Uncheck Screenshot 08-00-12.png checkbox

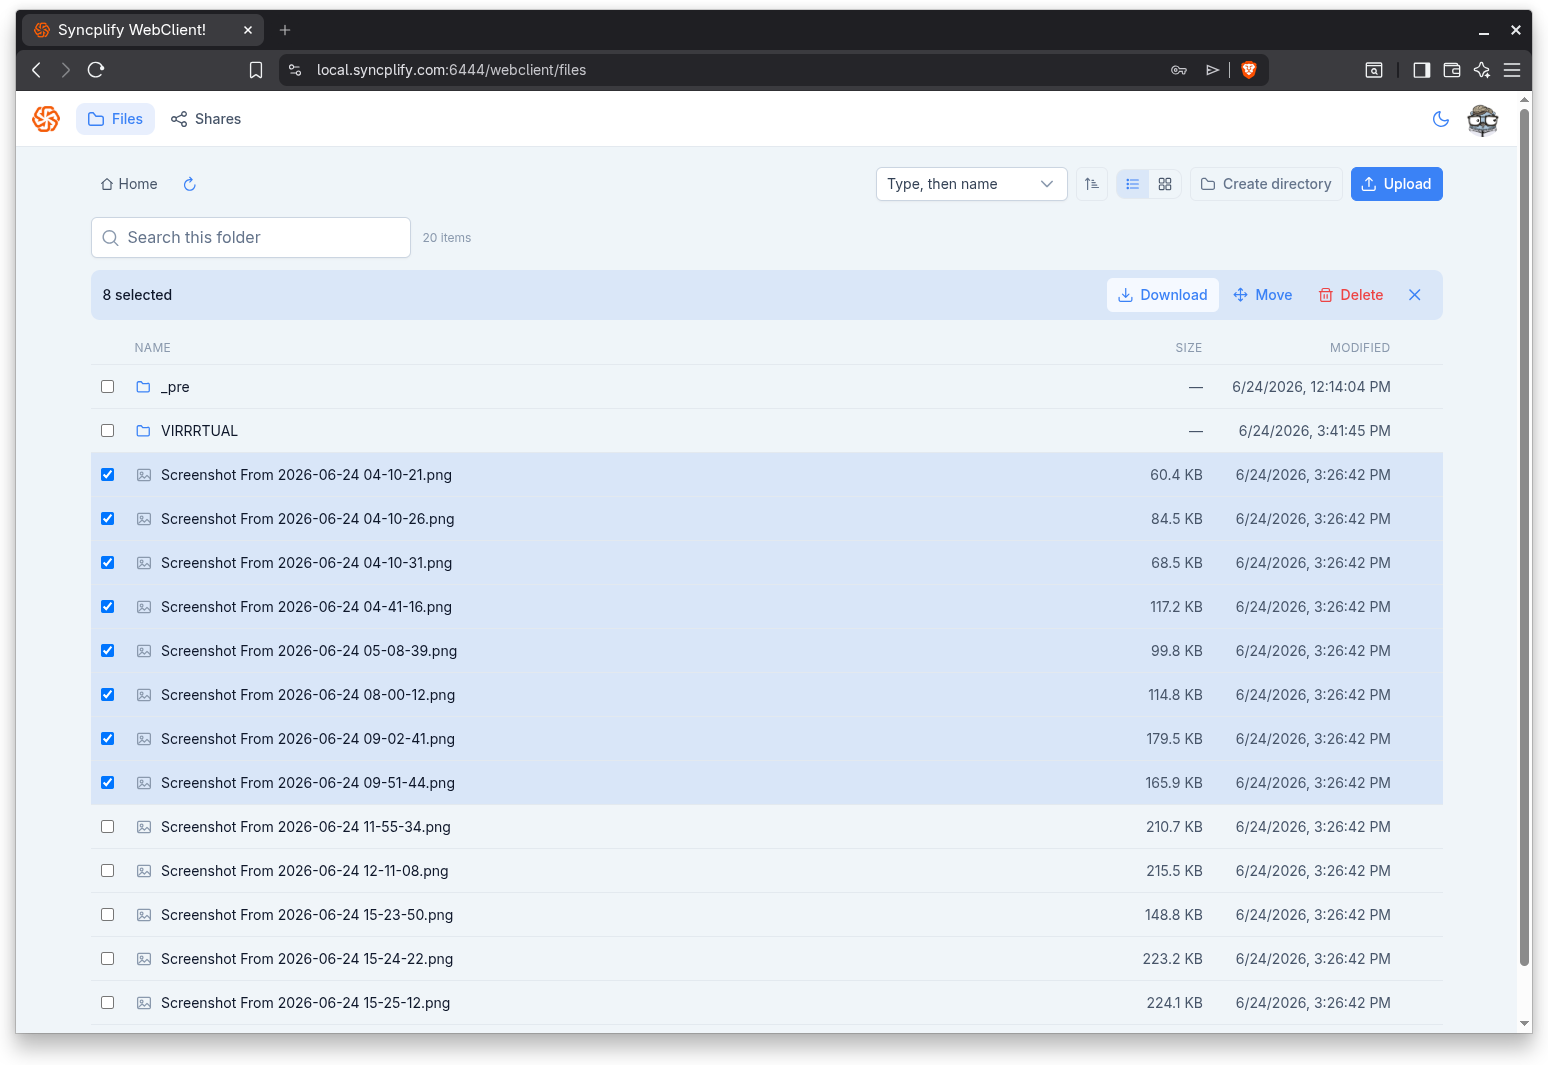(x=108, y=695)
